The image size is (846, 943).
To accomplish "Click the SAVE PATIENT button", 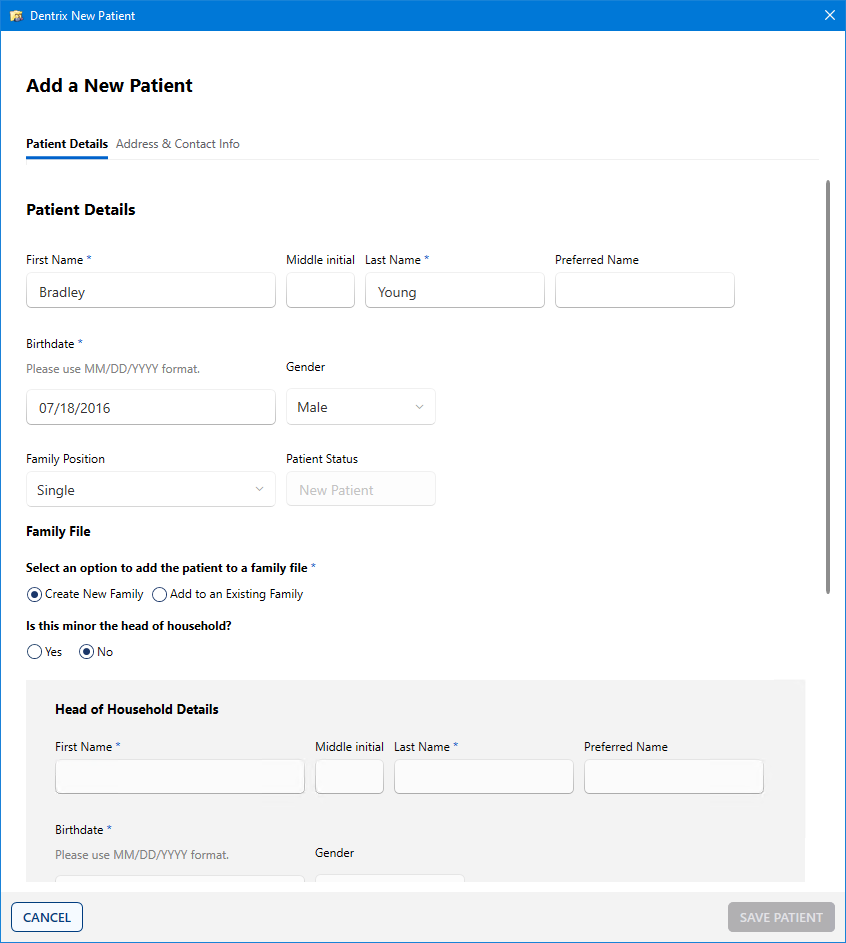I will pyautogui.click(x=781, y=917).
